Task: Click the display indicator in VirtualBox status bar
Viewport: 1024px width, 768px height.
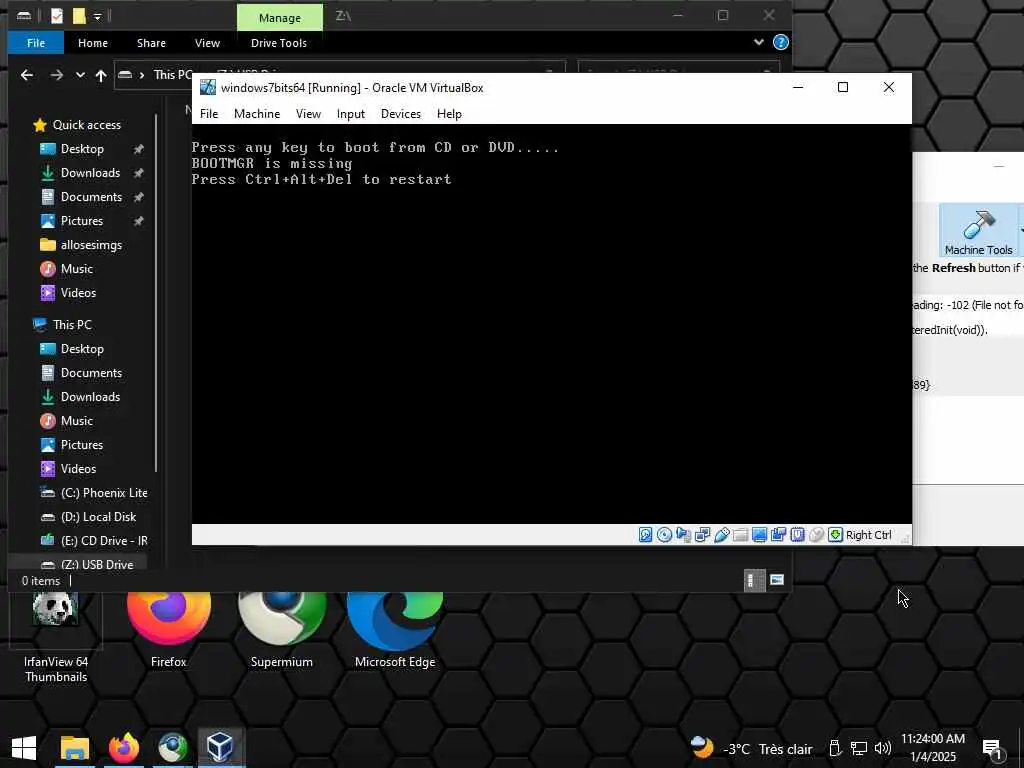Action: coord(760,535)
